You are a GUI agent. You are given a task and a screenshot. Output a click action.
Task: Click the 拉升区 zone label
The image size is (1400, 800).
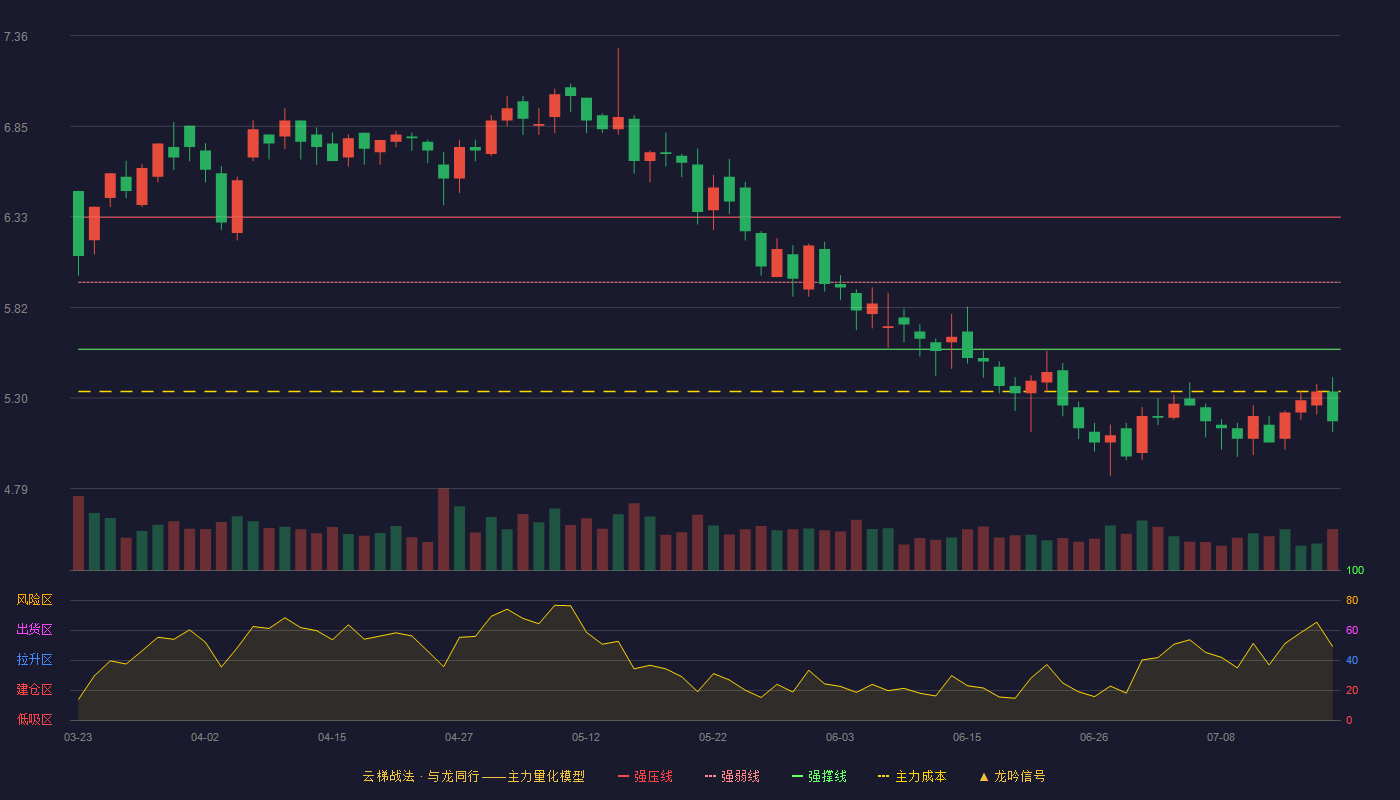pos(34,660)
